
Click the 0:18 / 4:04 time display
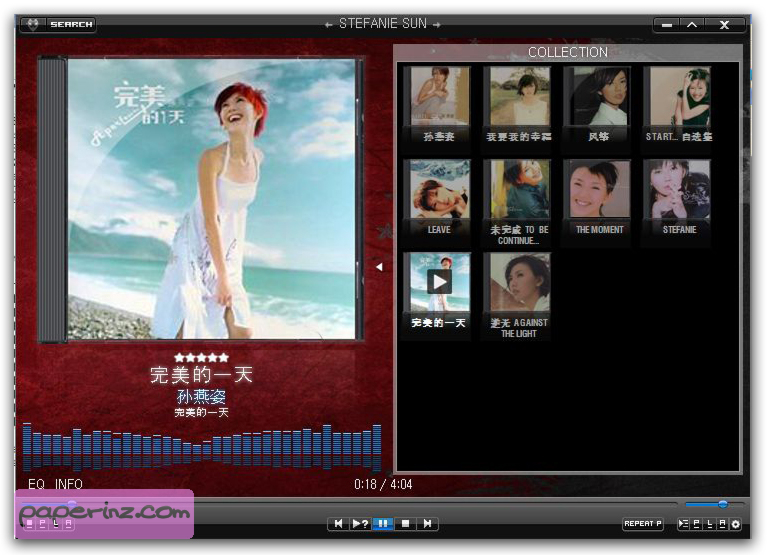point(383,484)
